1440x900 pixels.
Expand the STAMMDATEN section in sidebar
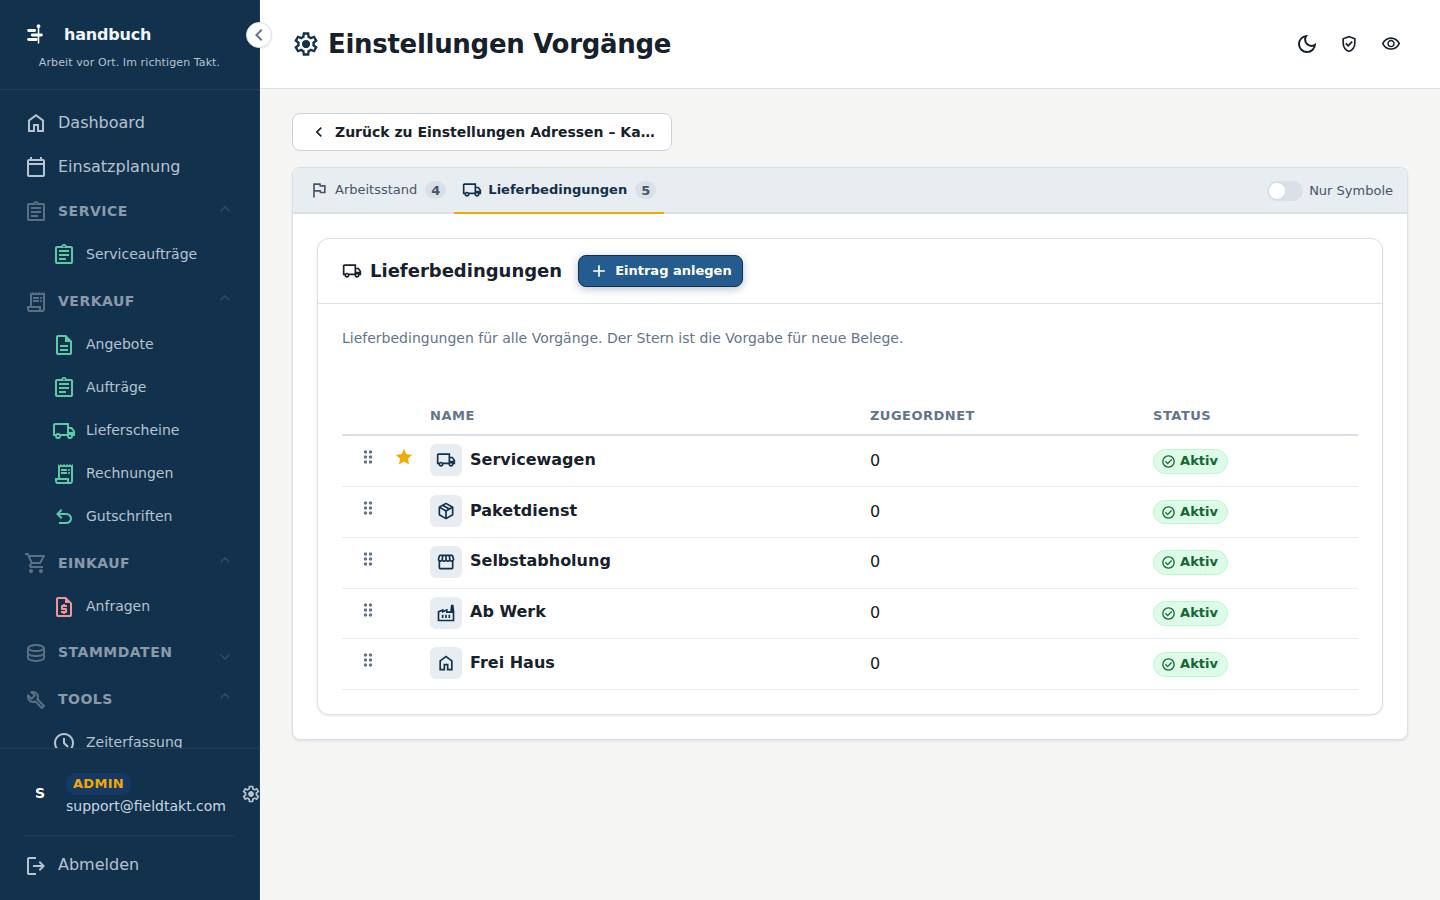coord(225,656)
